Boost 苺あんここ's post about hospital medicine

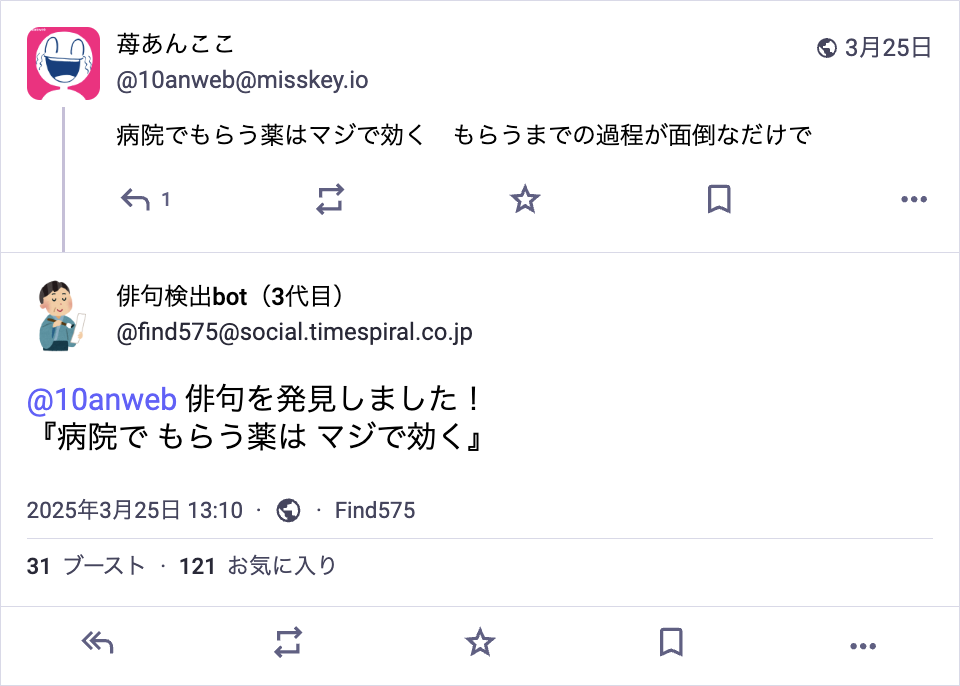click(330, 200)
